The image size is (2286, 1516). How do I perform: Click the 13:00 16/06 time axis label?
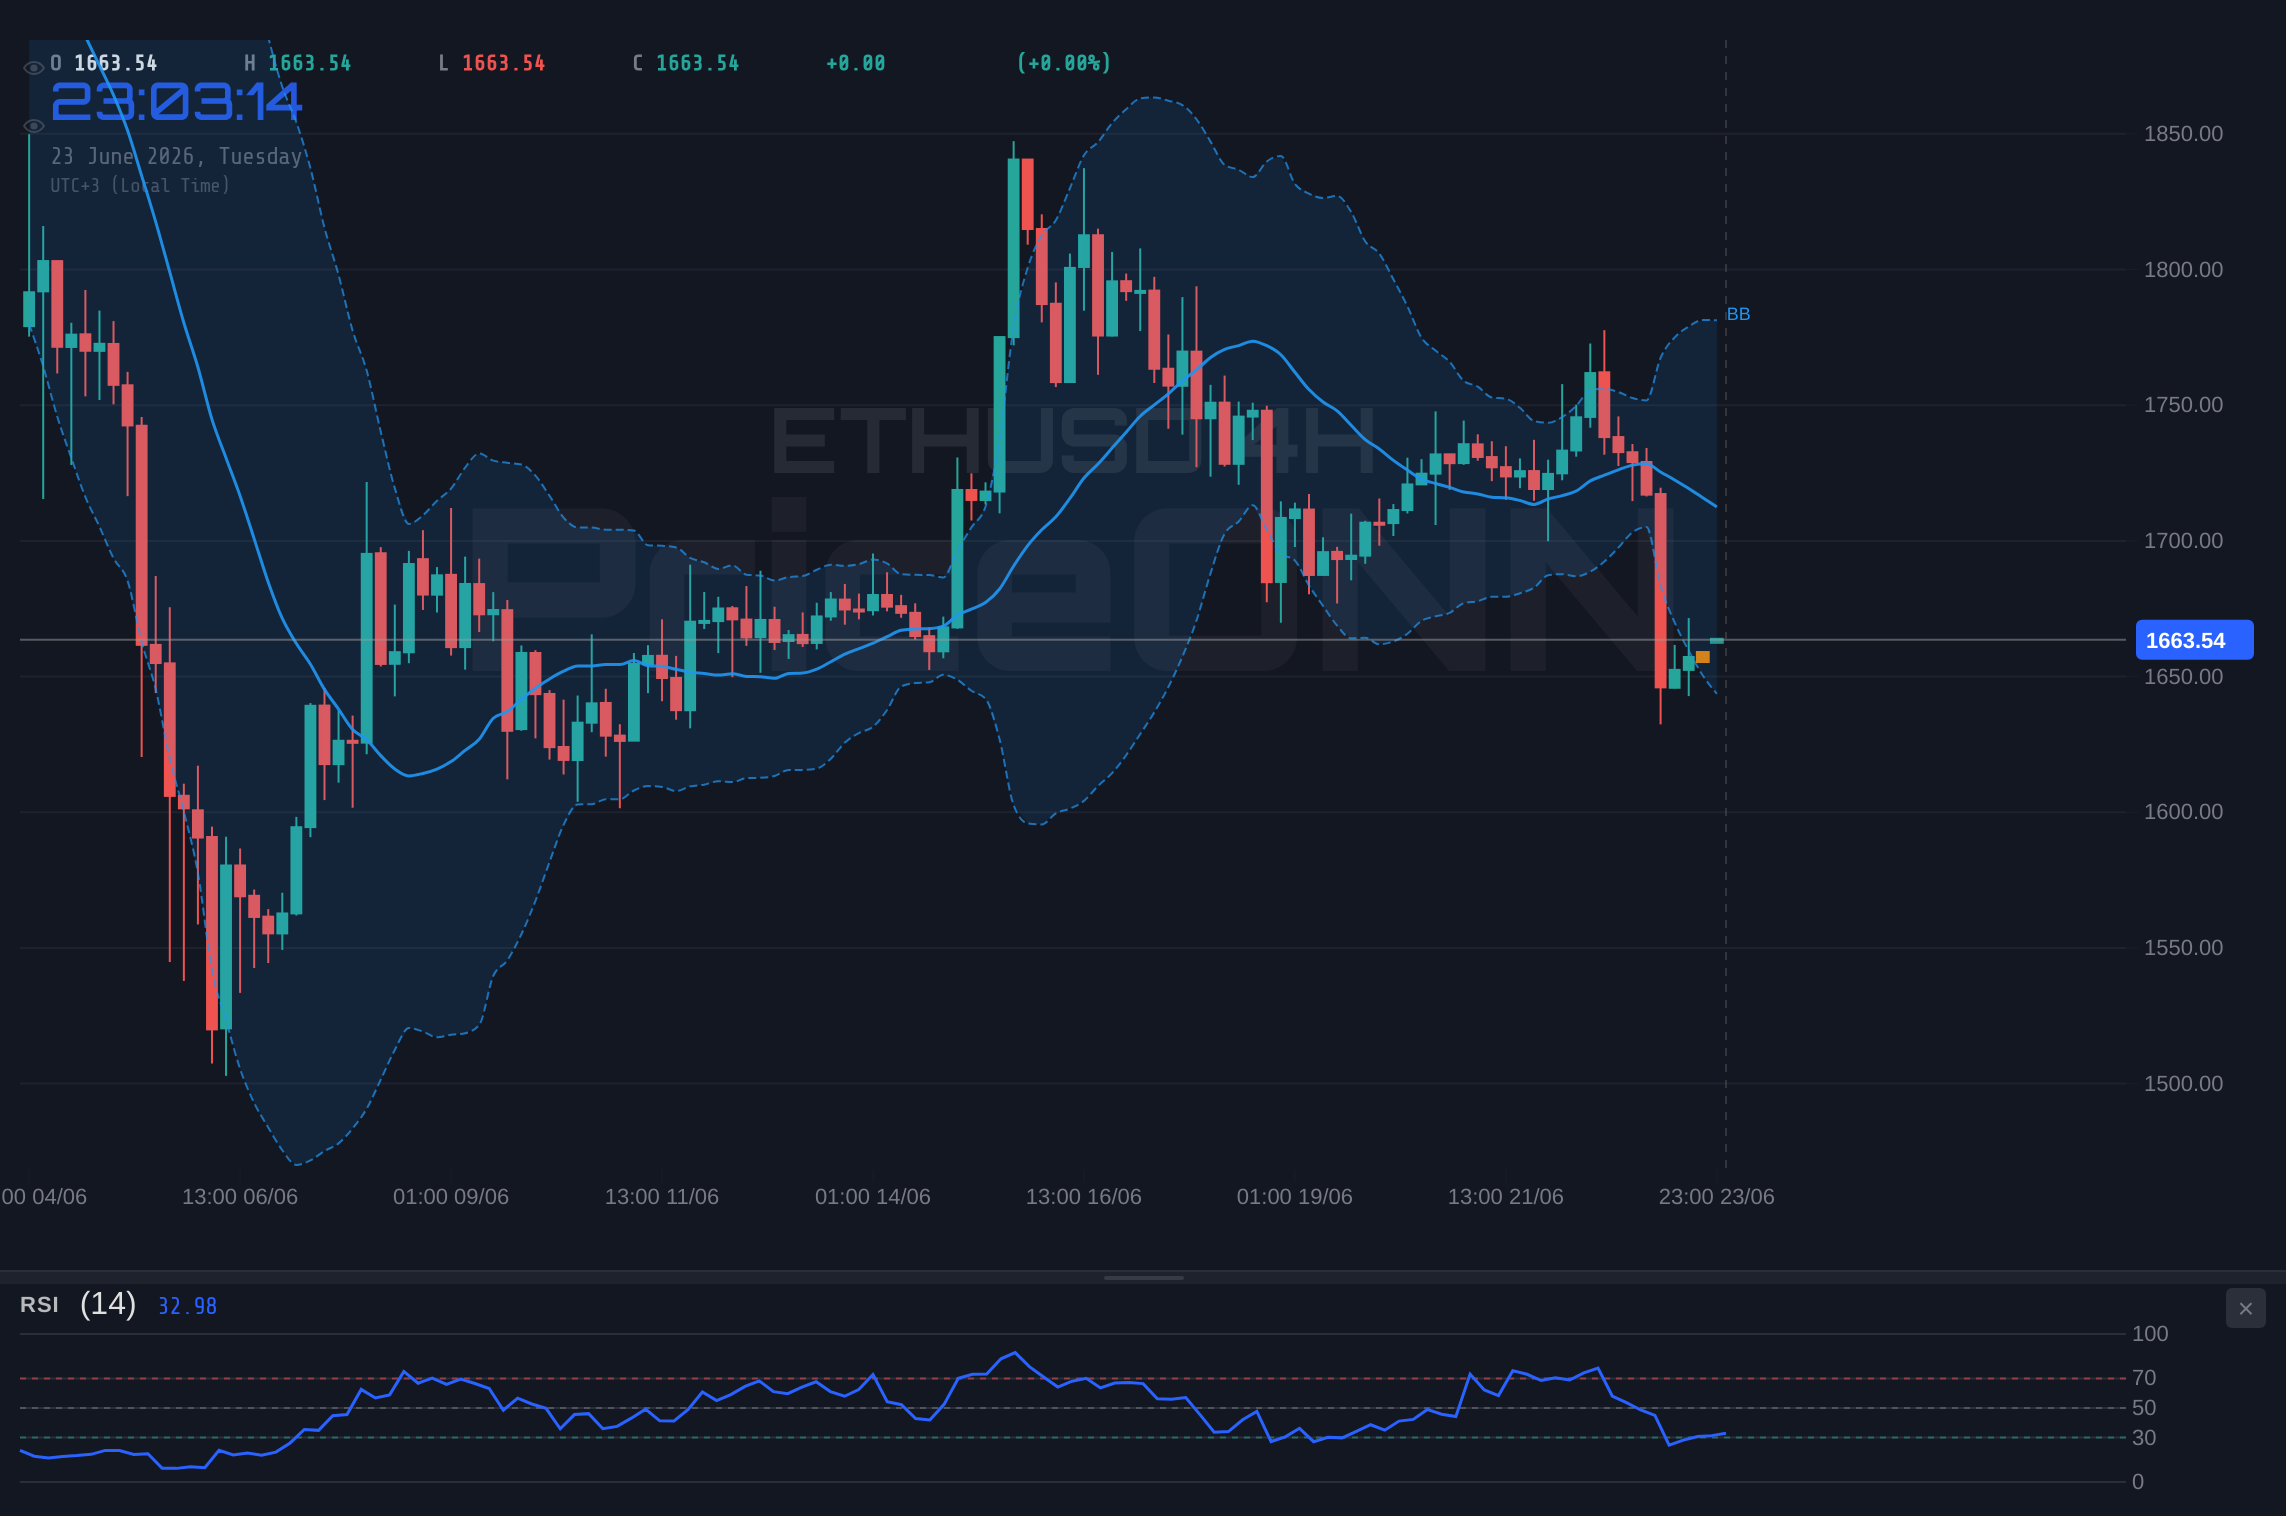click(1084, 1197)
